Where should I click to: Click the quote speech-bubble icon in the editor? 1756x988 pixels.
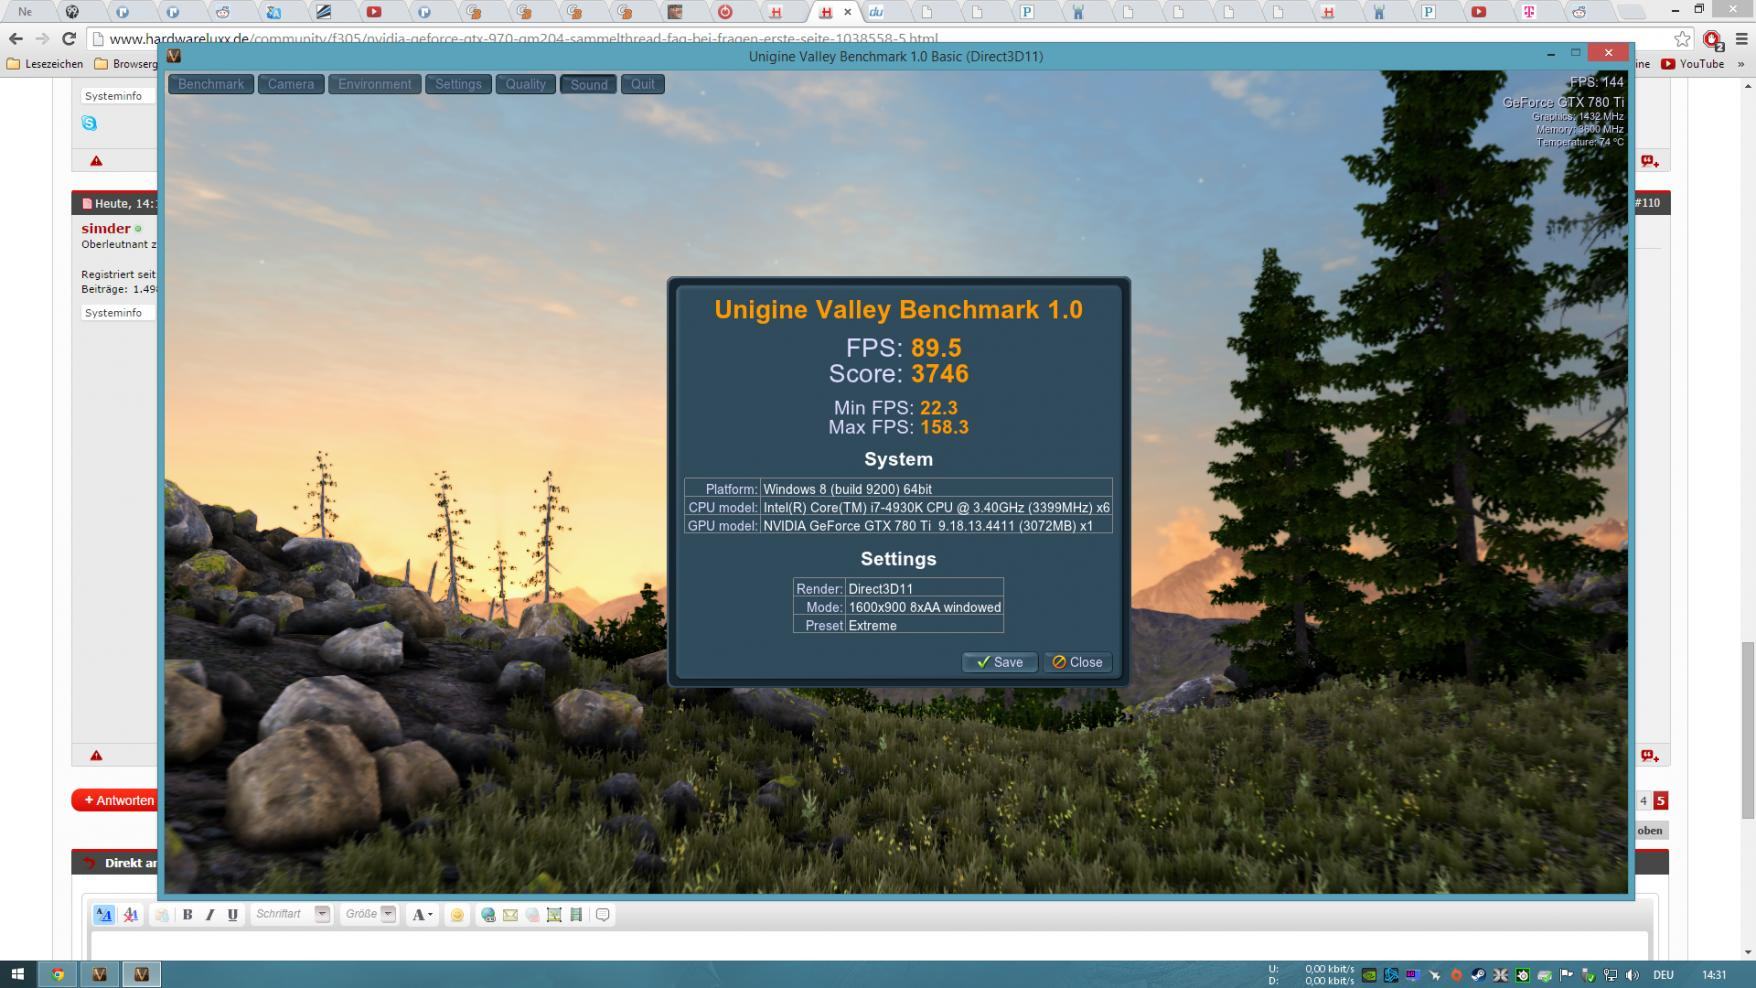click(x=603, y=915)
